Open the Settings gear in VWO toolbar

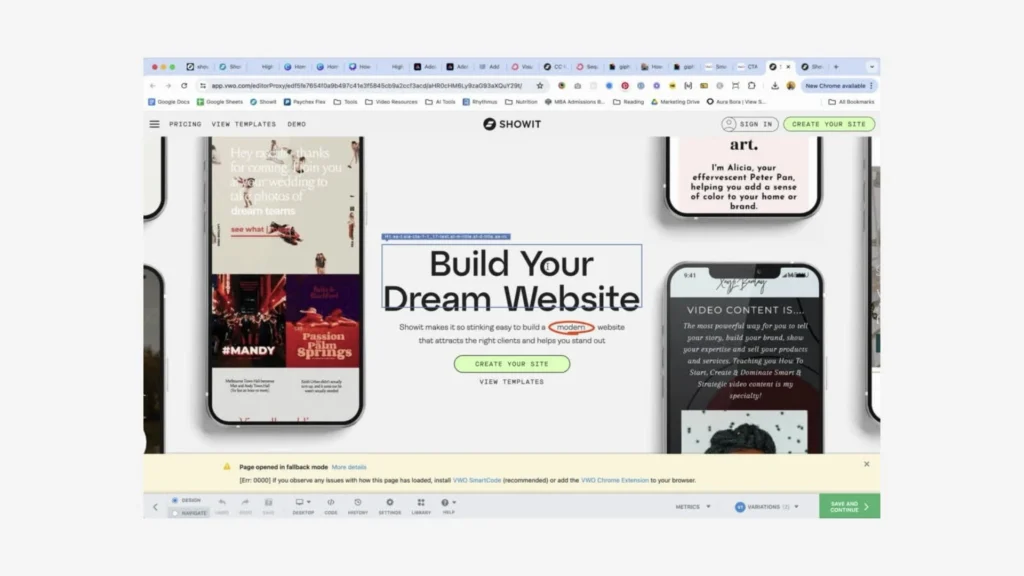pos(389,504)
